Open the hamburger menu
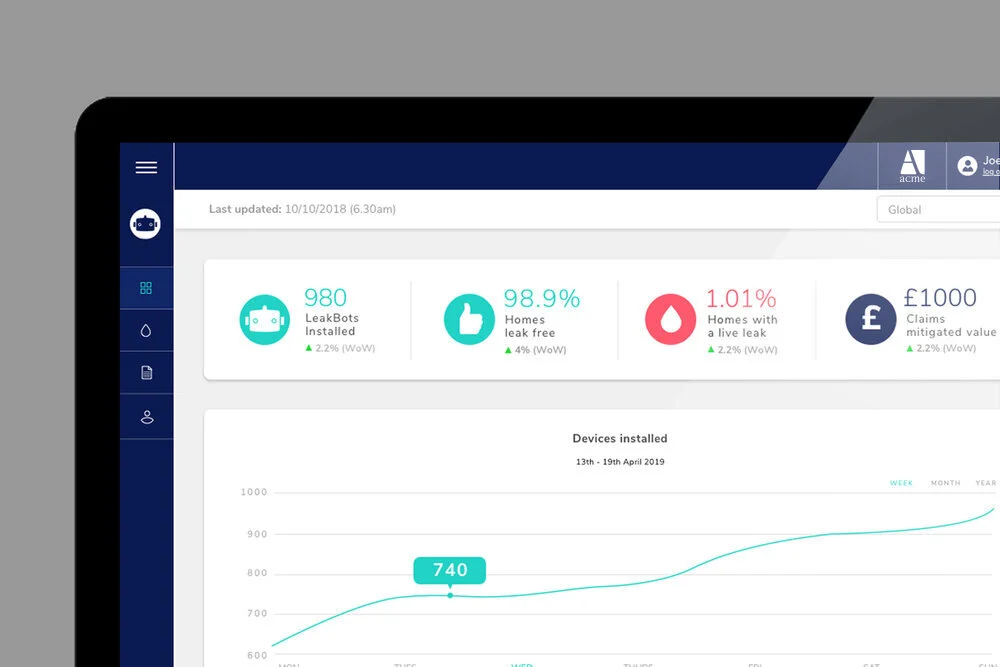1000x667 pixels. pos(146,167)
